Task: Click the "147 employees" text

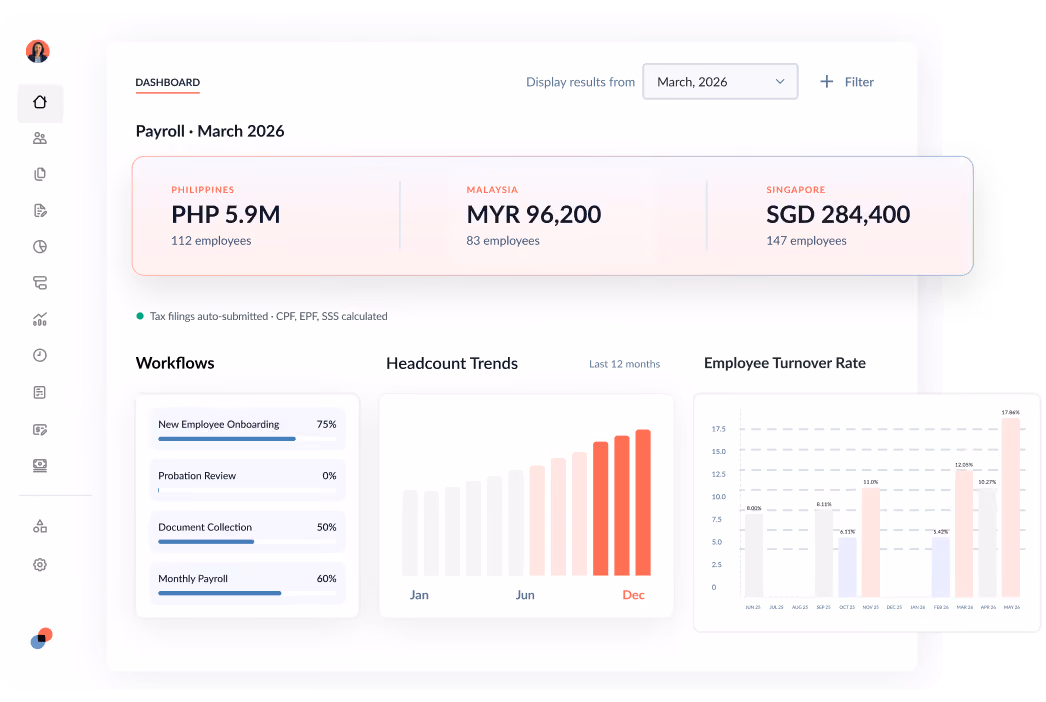Action: pyautogui.click(x=806, y=240)
